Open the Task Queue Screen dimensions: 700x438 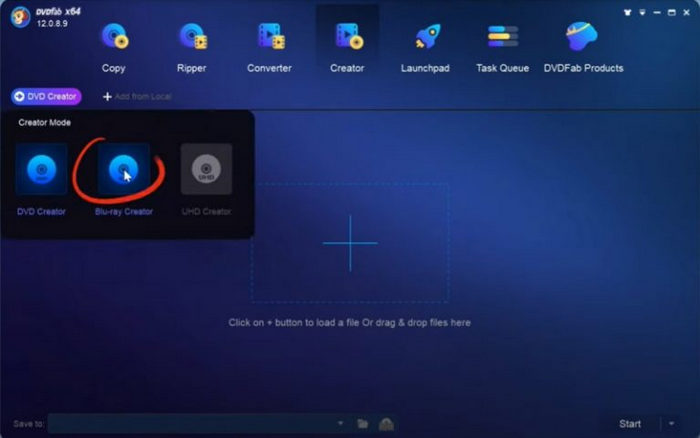503,48
